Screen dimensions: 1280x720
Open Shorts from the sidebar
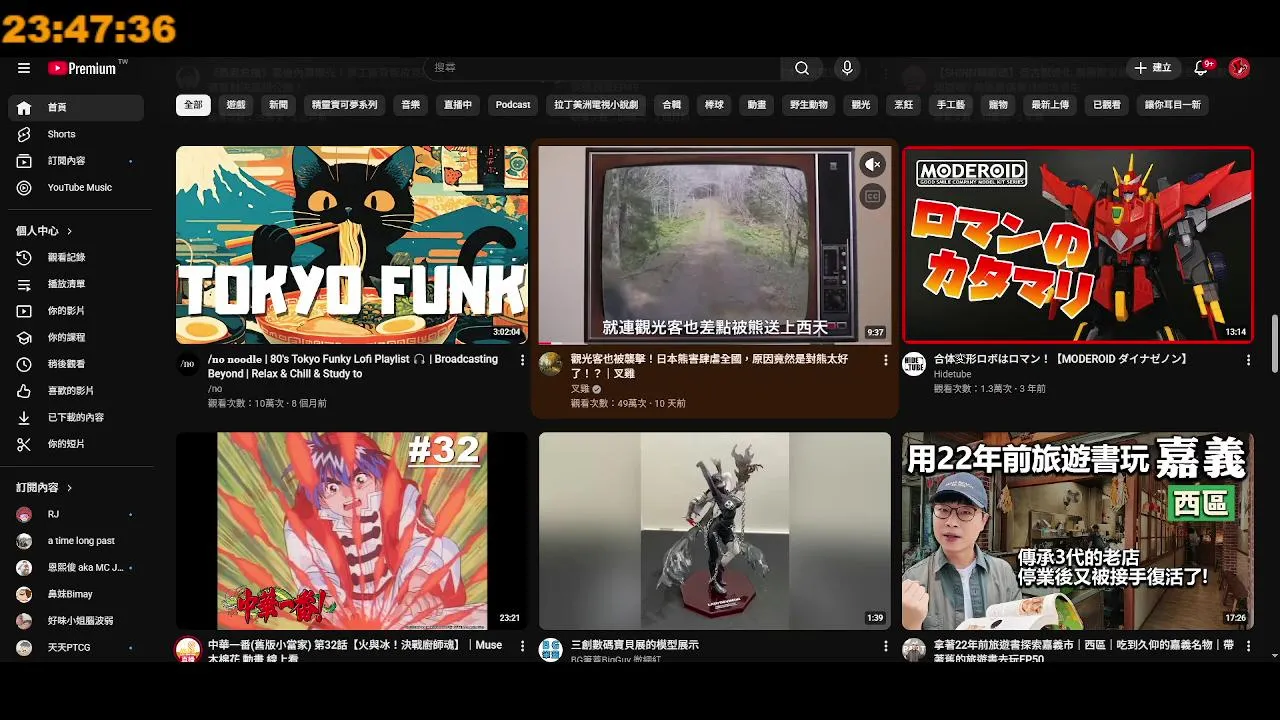76,134
